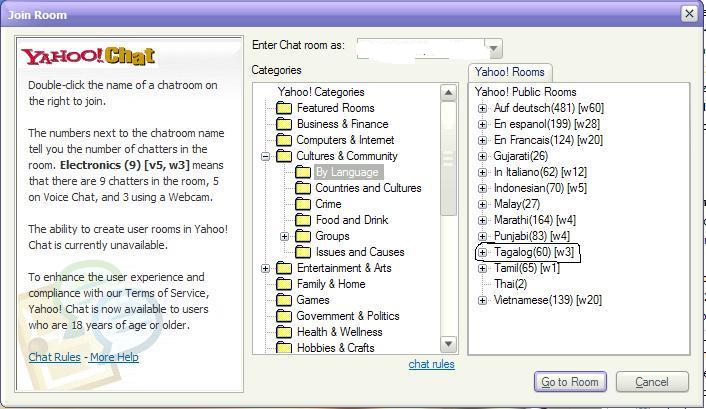Click the Cancel button
This screenshot has width=706, height=409.
click(x=652, y=382)
